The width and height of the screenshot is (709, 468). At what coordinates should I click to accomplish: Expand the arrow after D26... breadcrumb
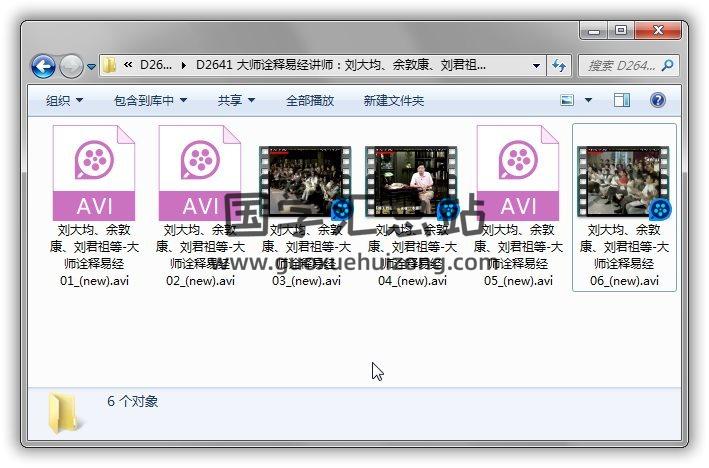(184, 66)
